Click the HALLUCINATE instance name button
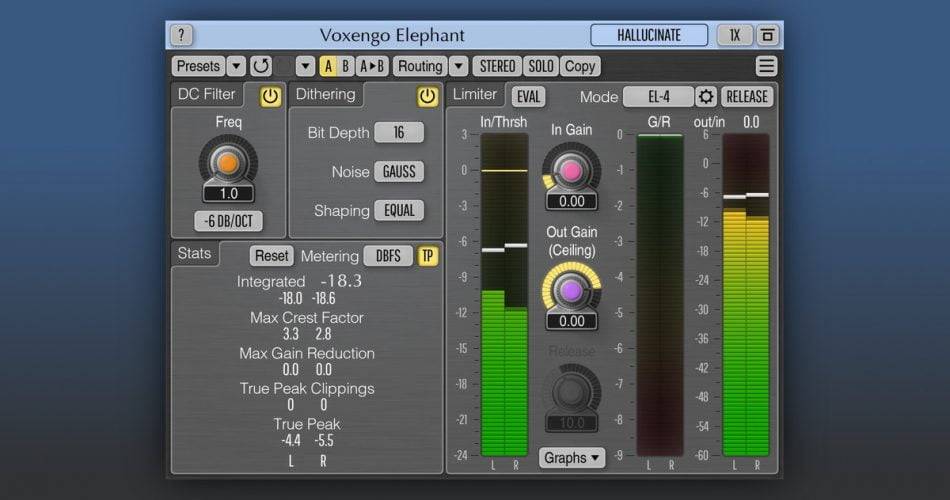Screen dimensions: 950x500 (649, 35)
